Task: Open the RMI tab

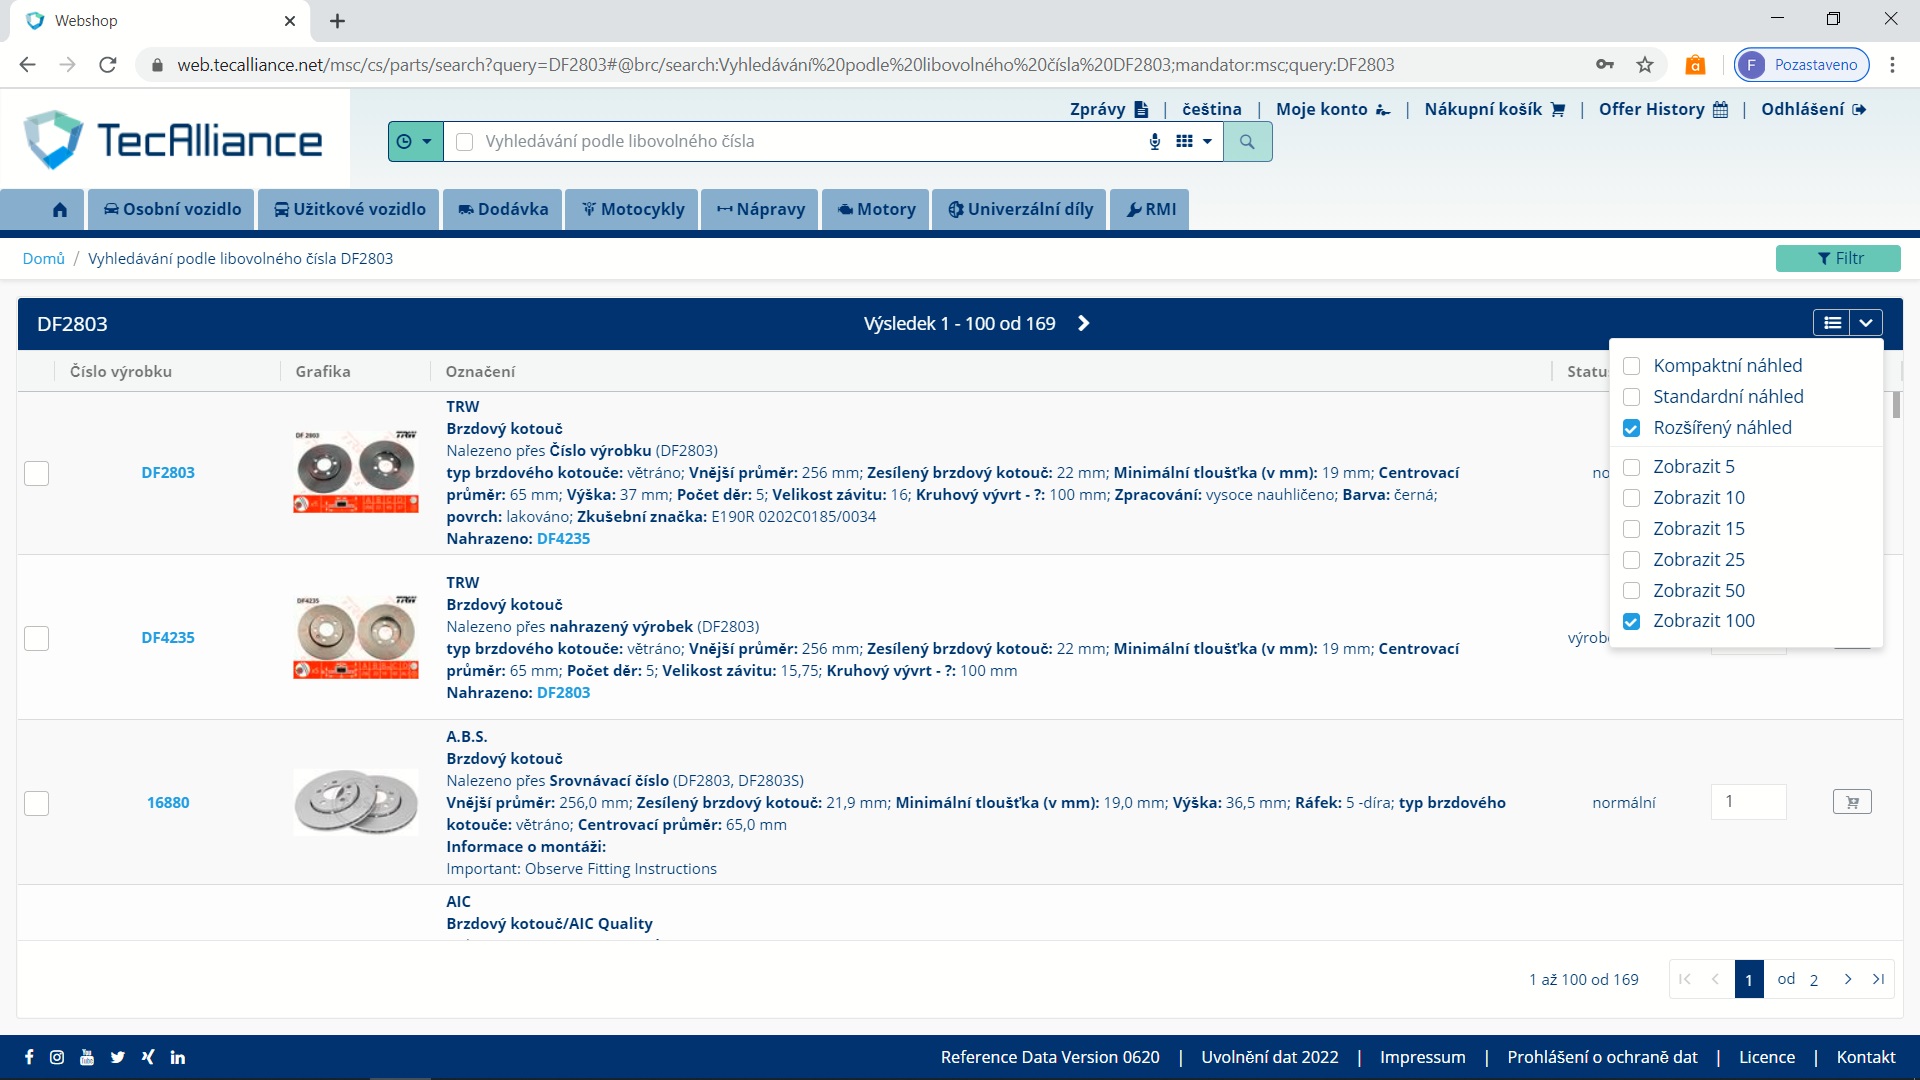Action: click(x=1150, y=209)
